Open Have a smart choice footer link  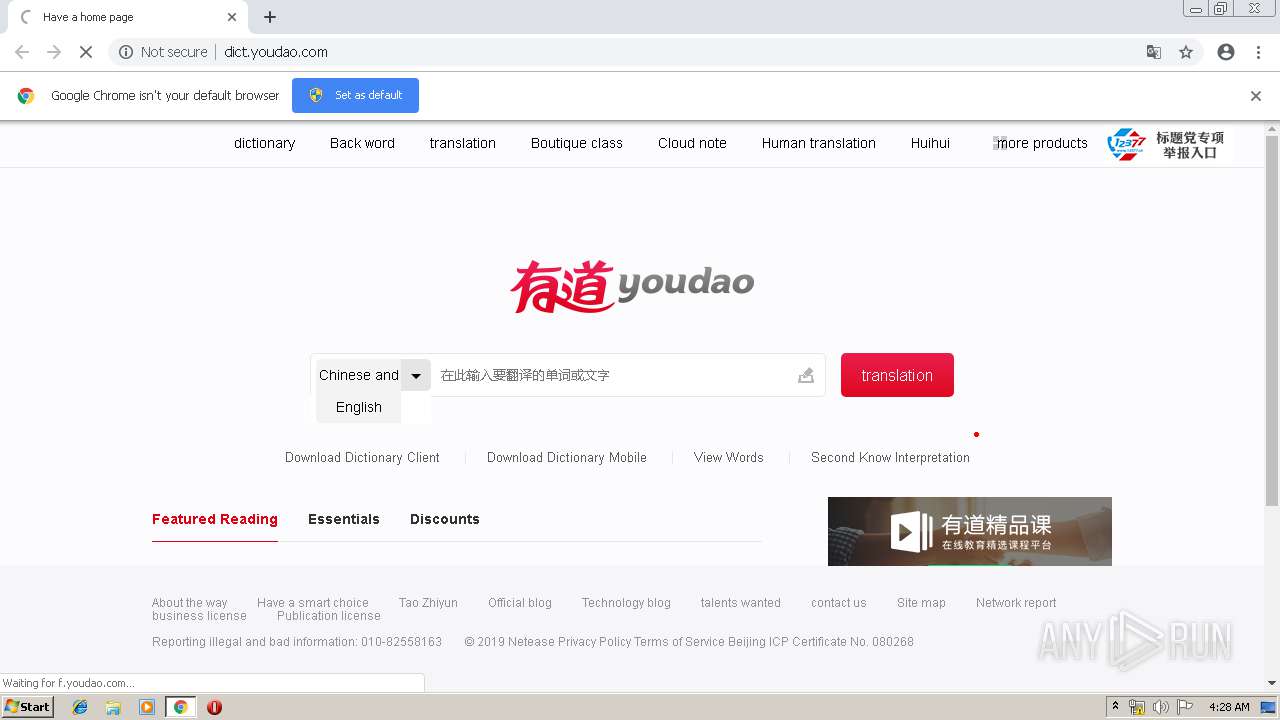313,603
